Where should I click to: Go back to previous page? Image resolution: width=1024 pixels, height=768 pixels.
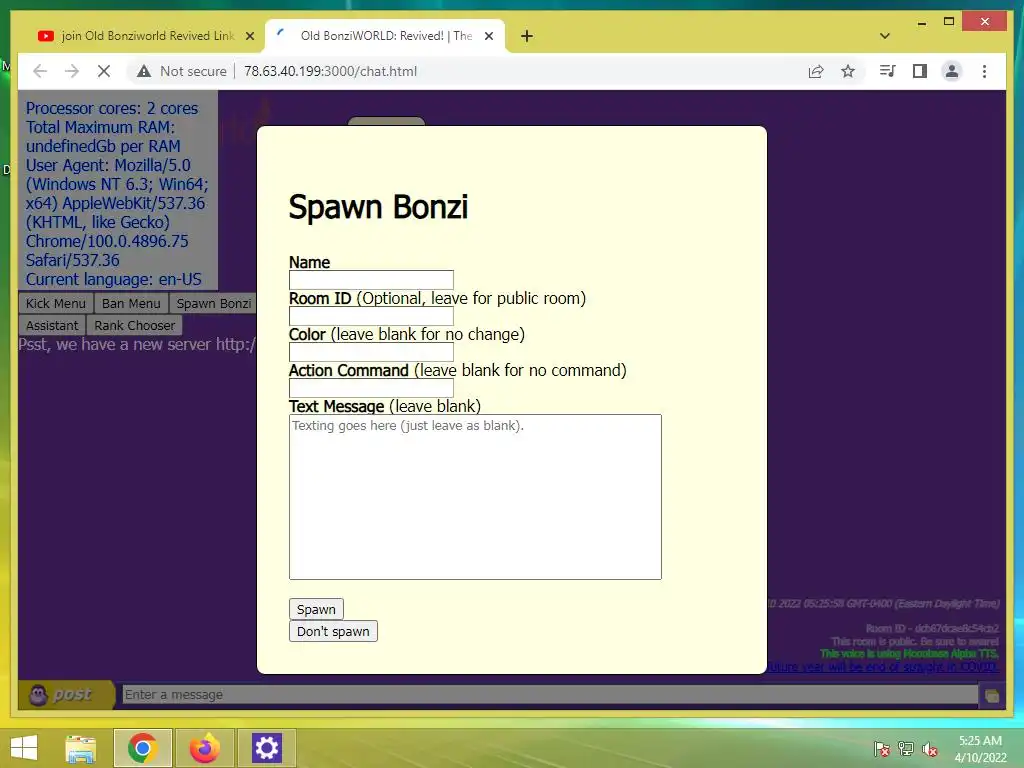40,71
